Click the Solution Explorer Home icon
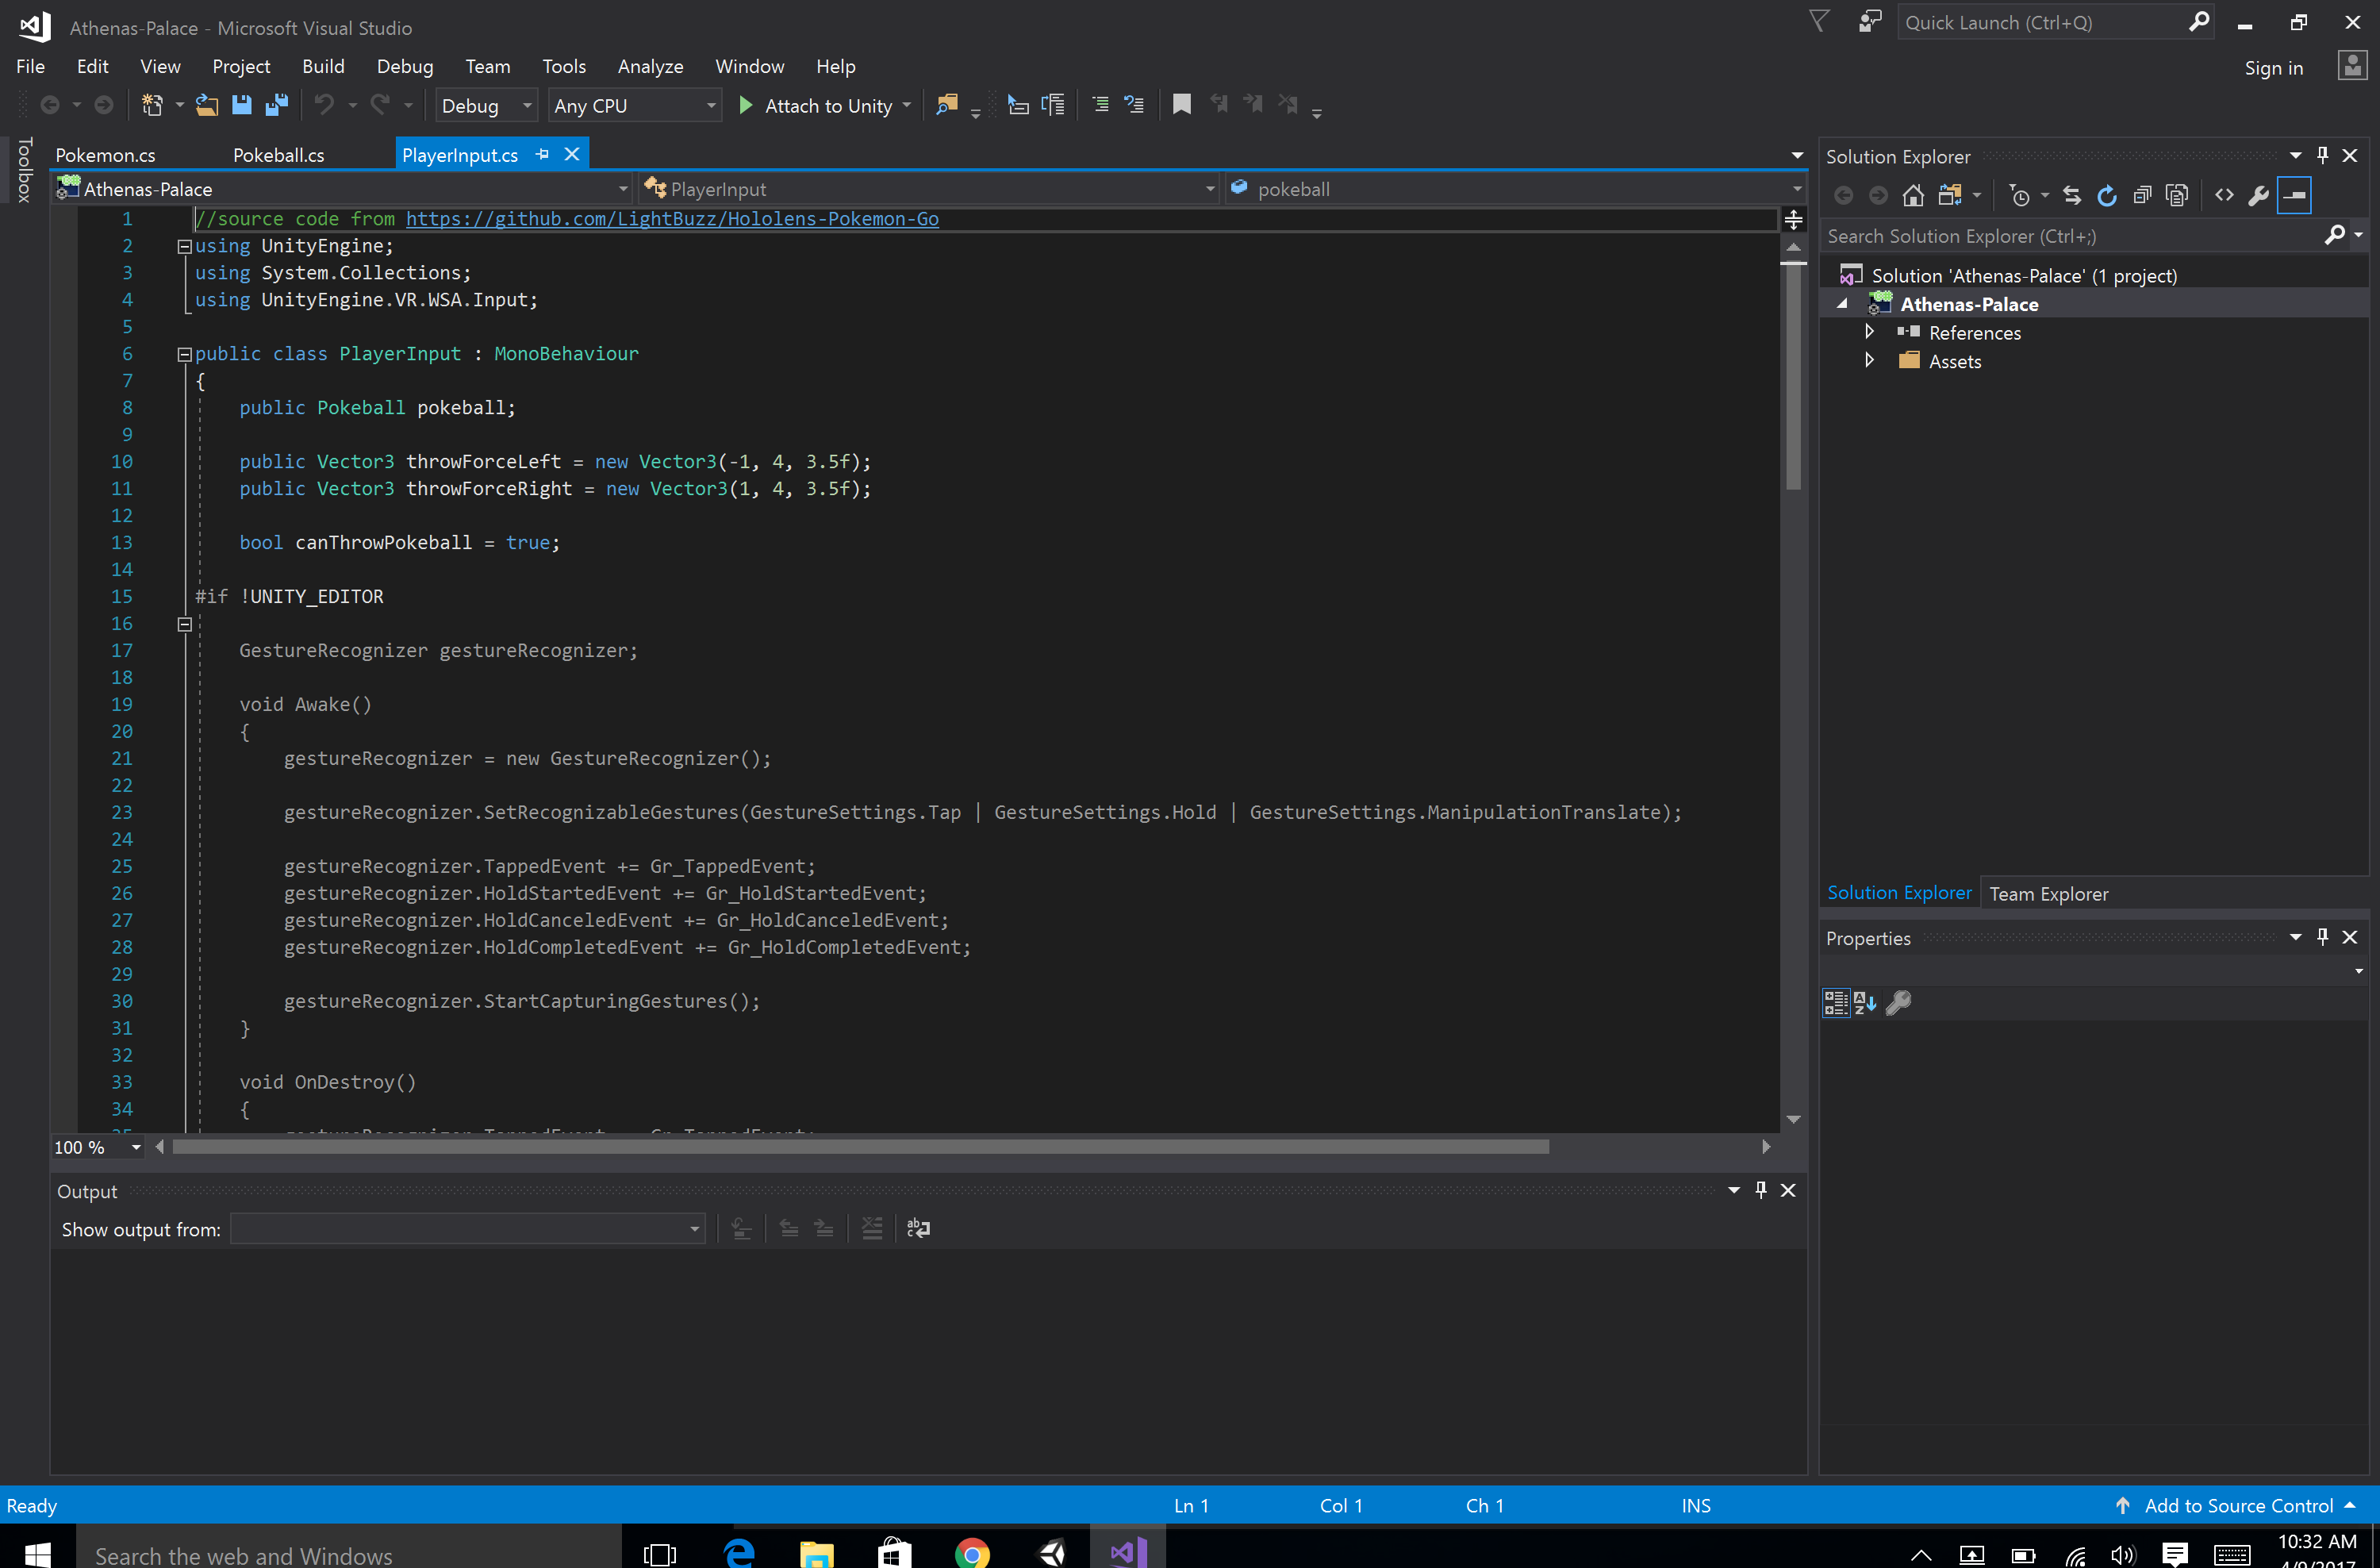The height and width of the screenshot is (1568, 2380). tap(1913, 196)
